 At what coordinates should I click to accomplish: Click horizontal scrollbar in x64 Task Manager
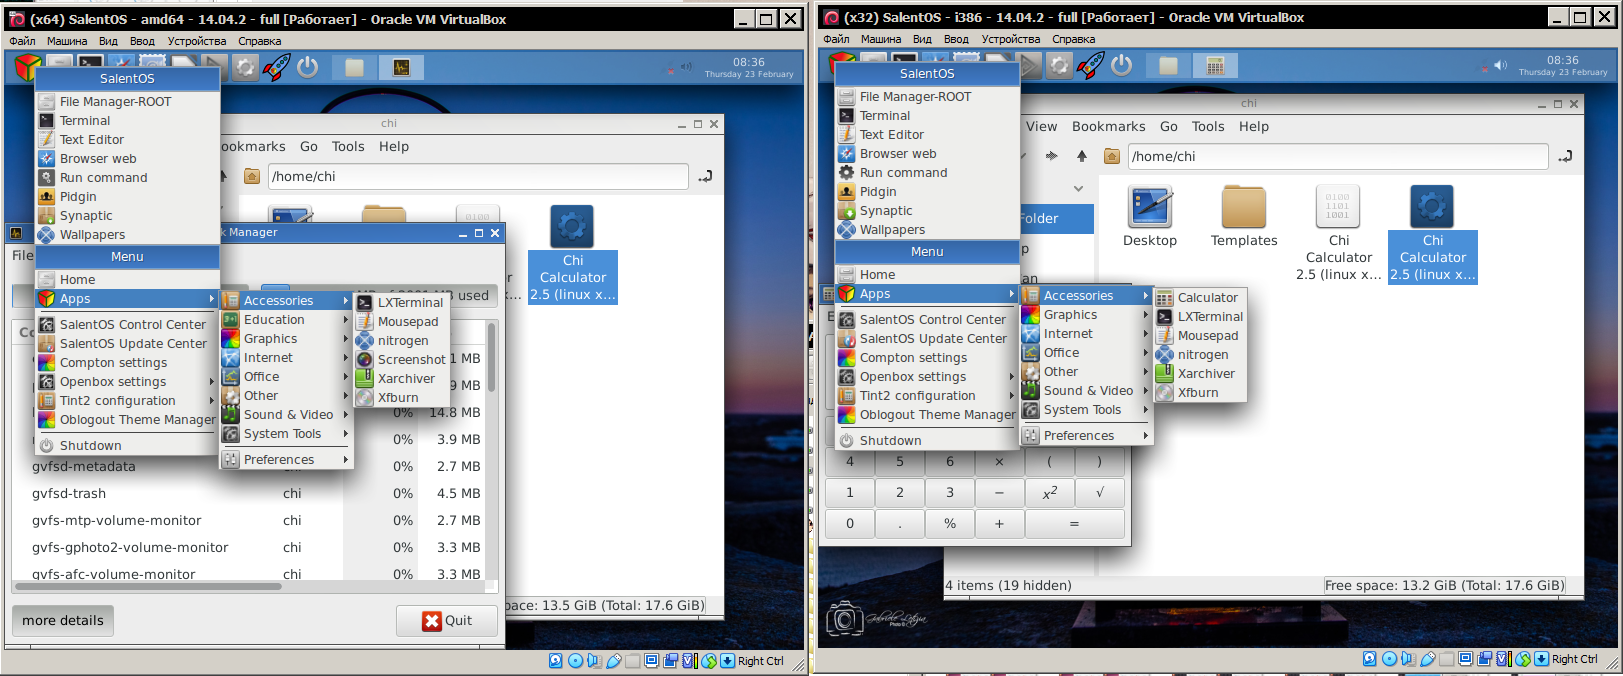pos(150,586)
